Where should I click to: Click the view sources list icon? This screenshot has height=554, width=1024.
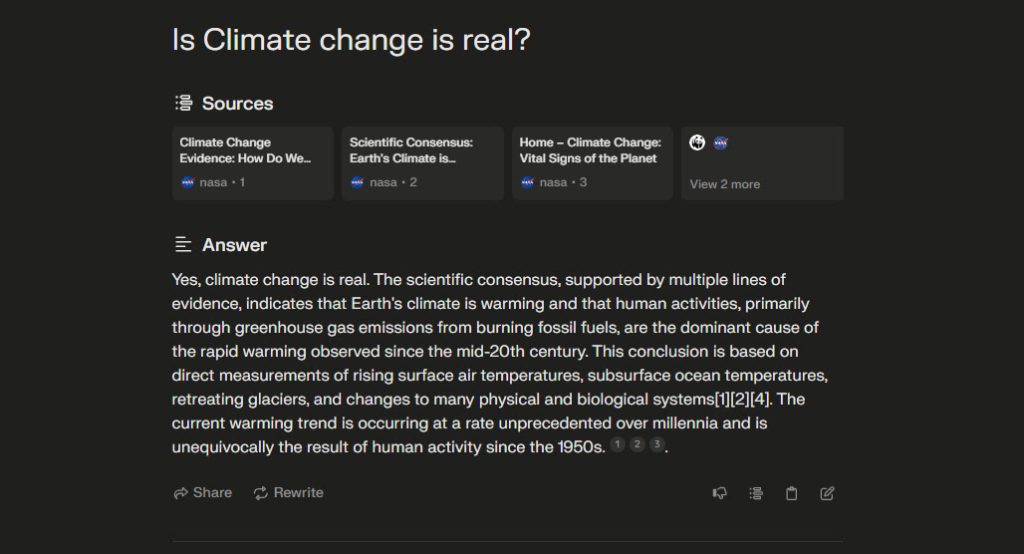756,493
